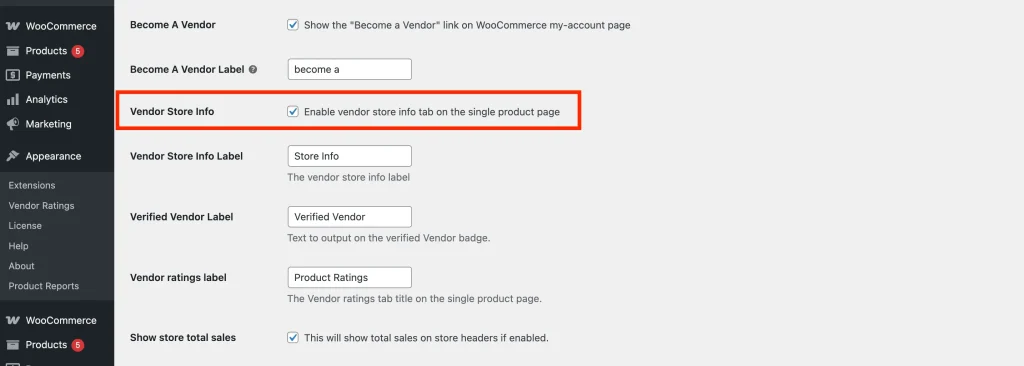Click the Verified Vendor Label text box
Viewport: 1024px width, 366px height.
coord(349,217)
